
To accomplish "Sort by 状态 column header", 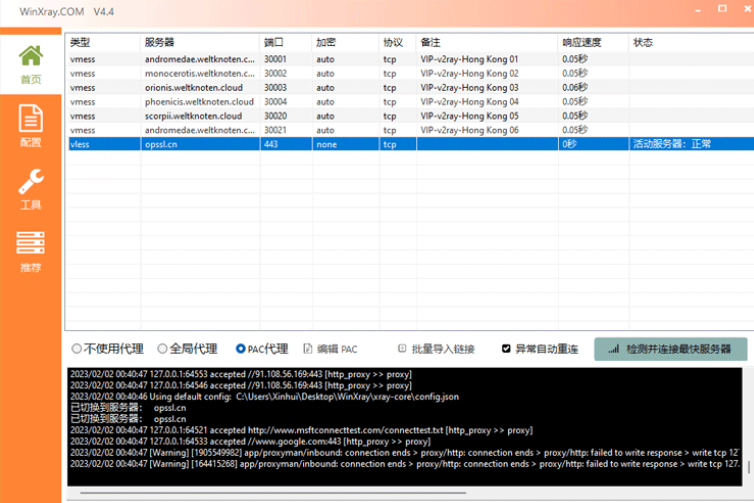I will click(x=691, y=42).
